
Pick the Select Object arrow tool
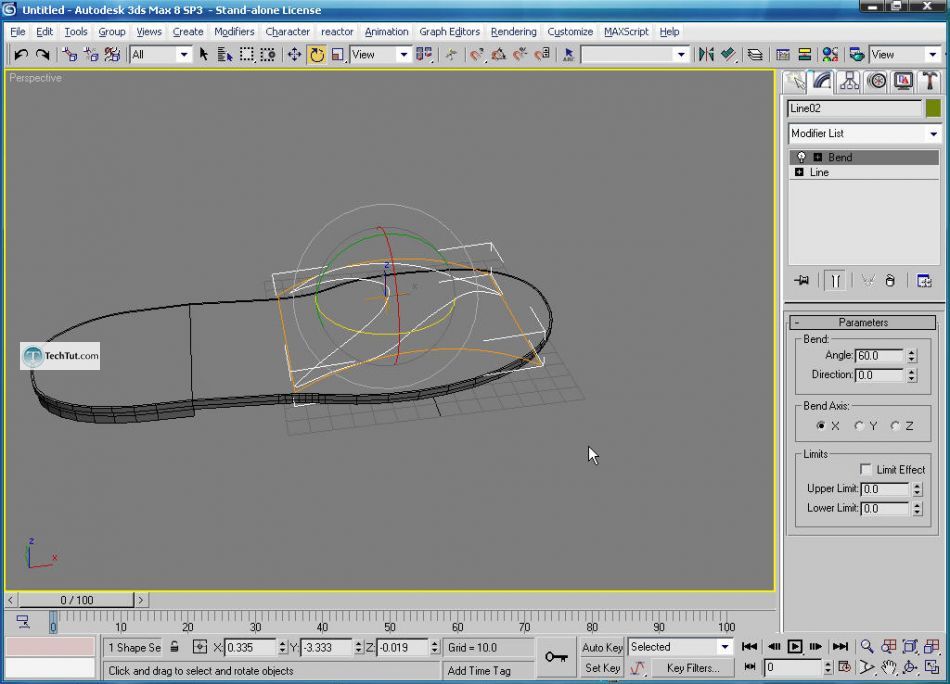204,55
